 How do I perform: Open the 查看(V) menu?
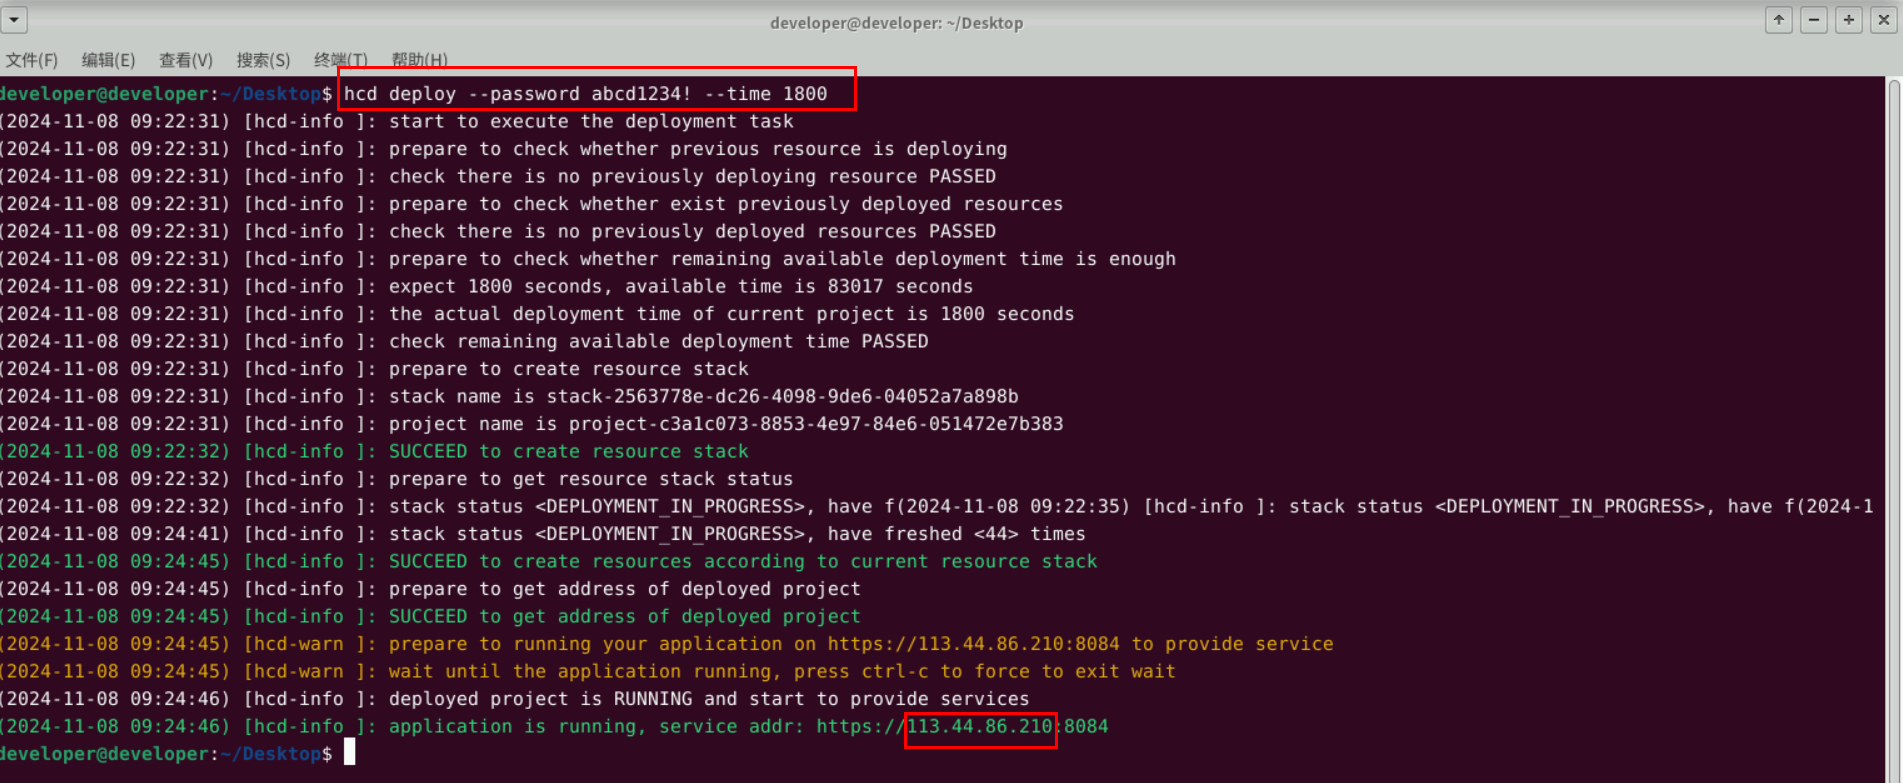[x=186, y=60]
